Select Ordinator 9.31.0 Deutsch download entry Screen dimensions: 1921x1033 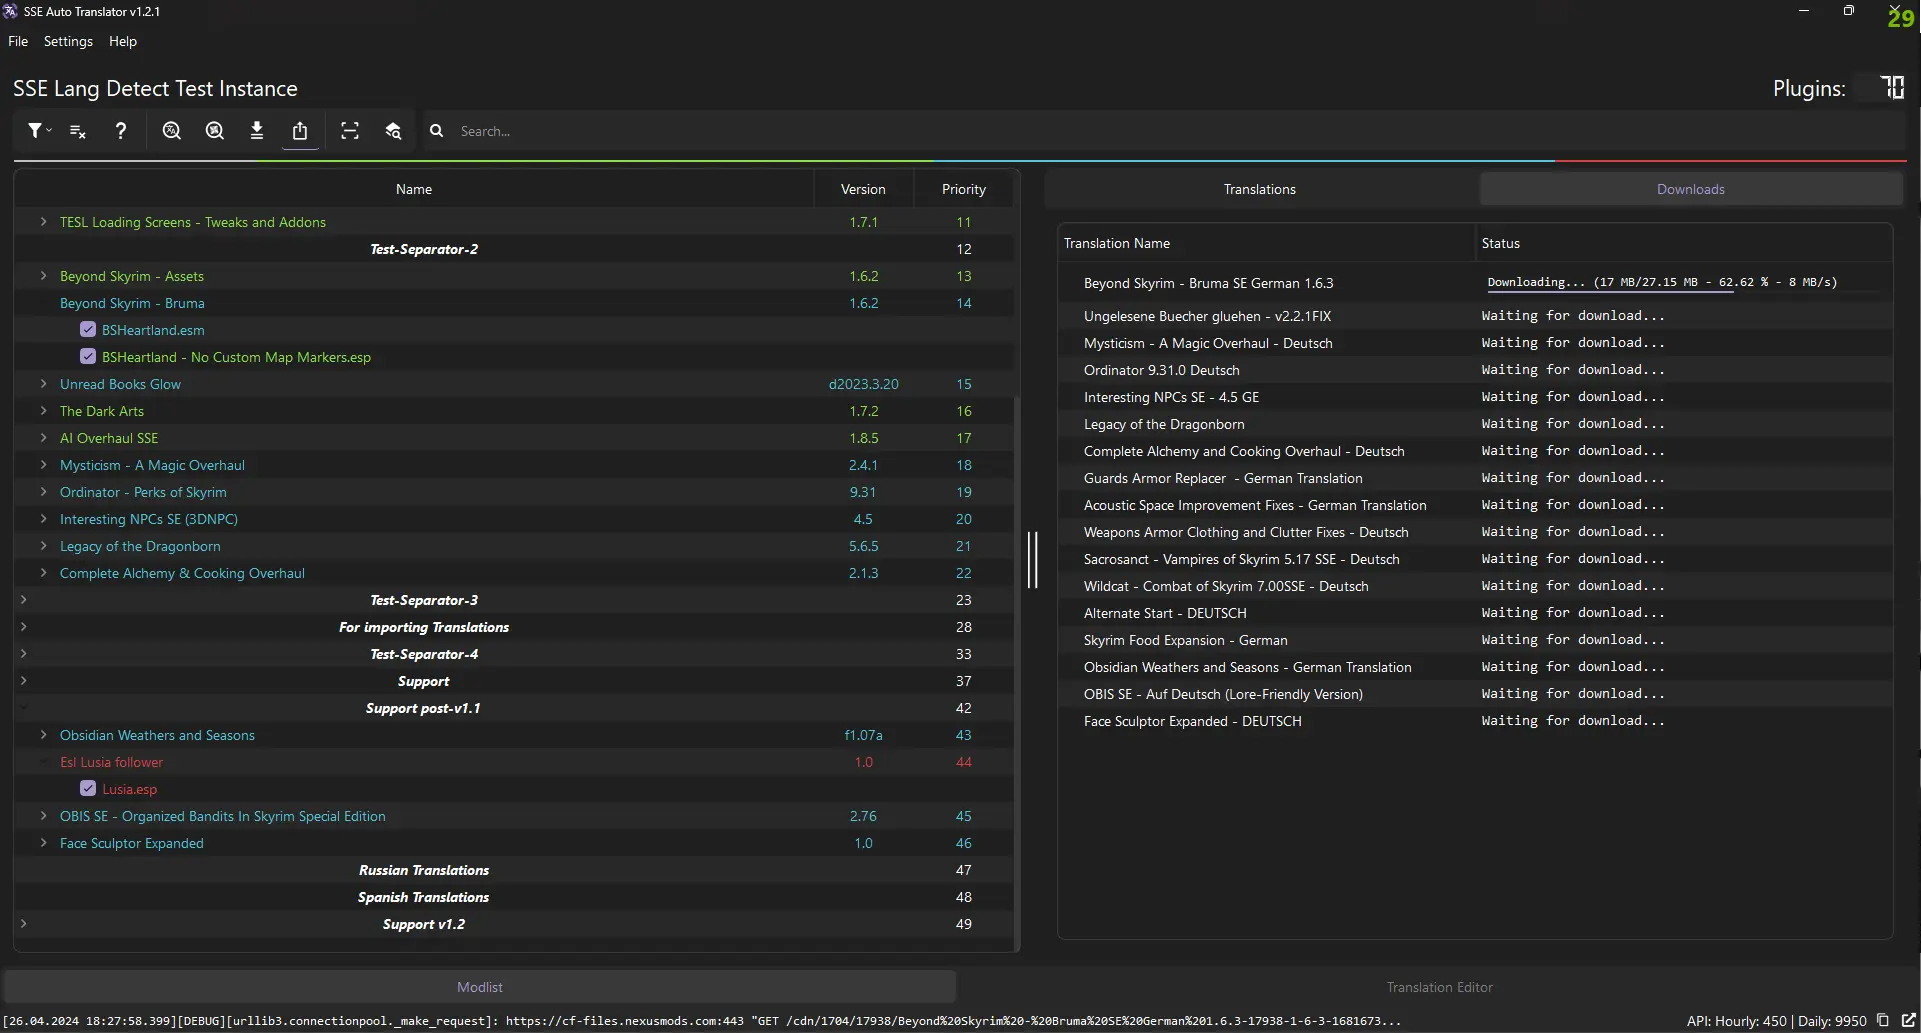point(1475,370)
